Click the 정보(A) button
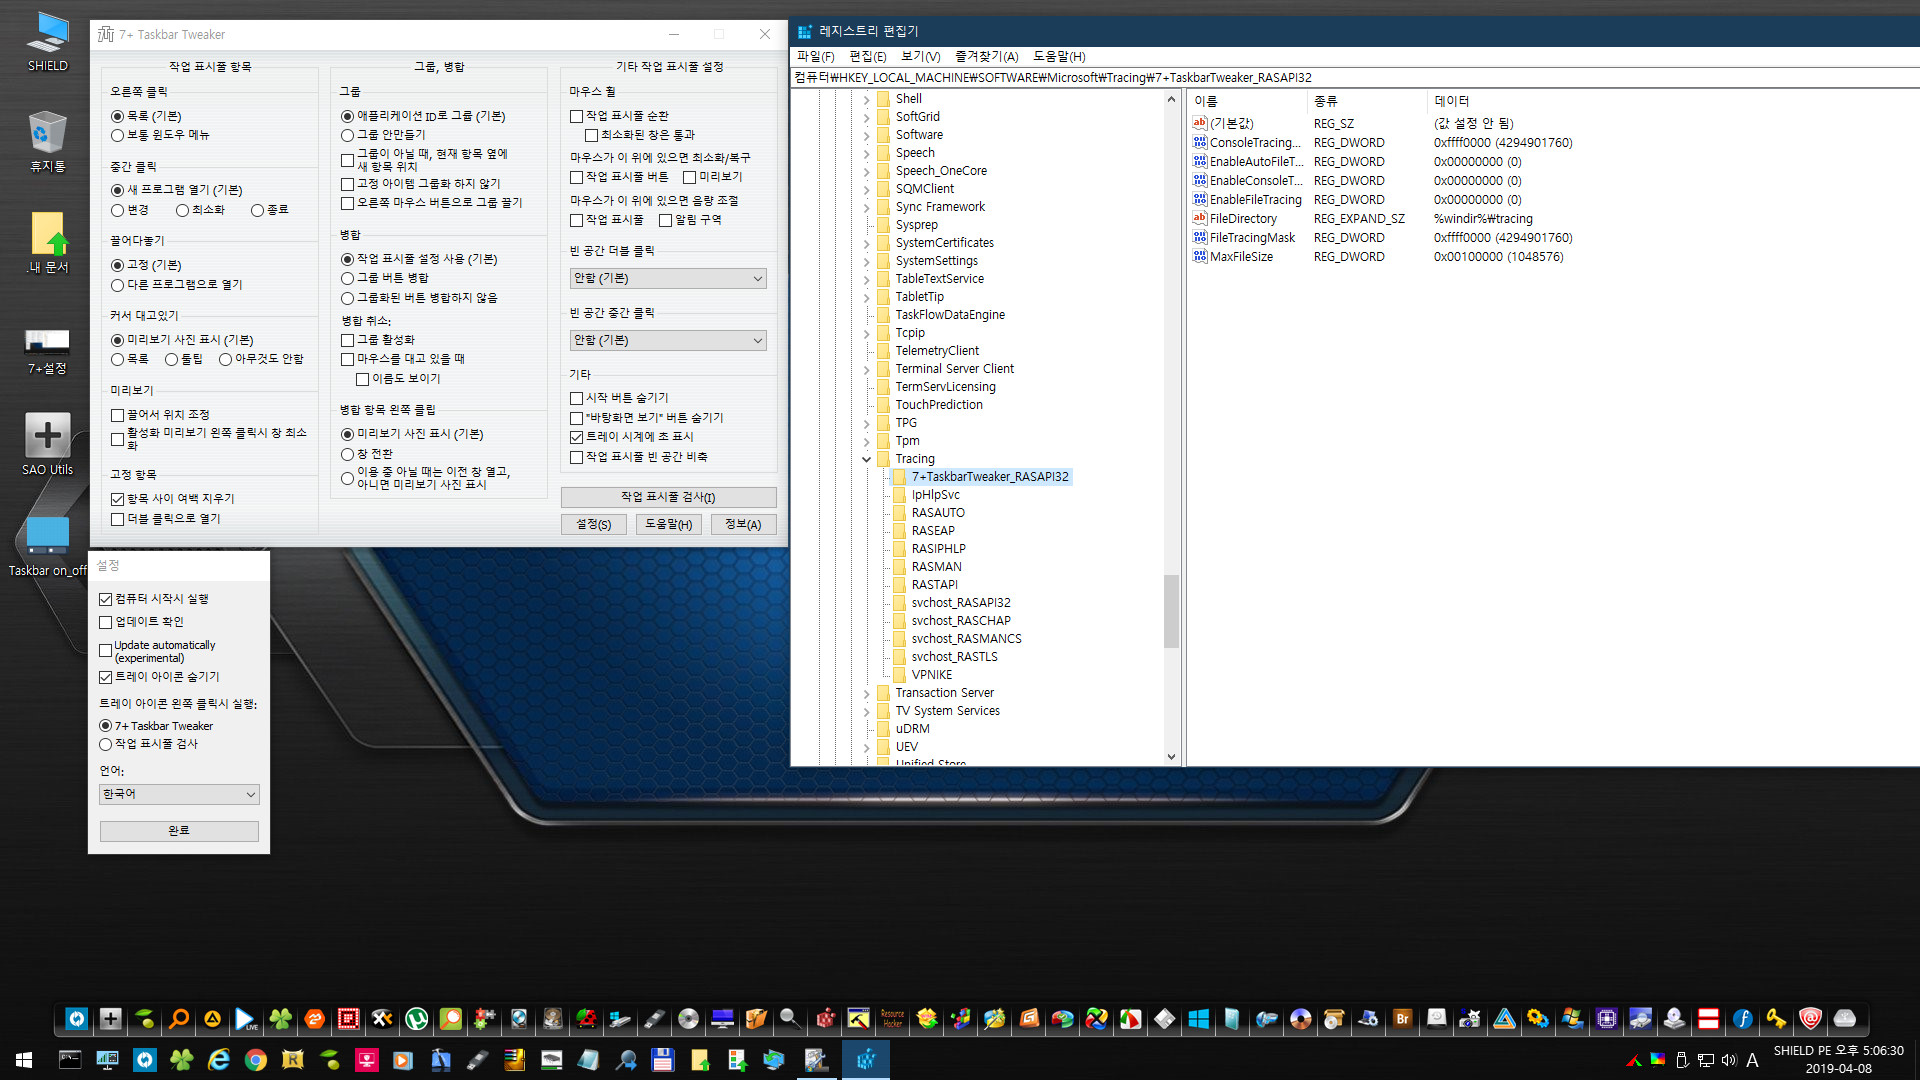This screenshot has width=1920, height=1080. coord(743,524)
